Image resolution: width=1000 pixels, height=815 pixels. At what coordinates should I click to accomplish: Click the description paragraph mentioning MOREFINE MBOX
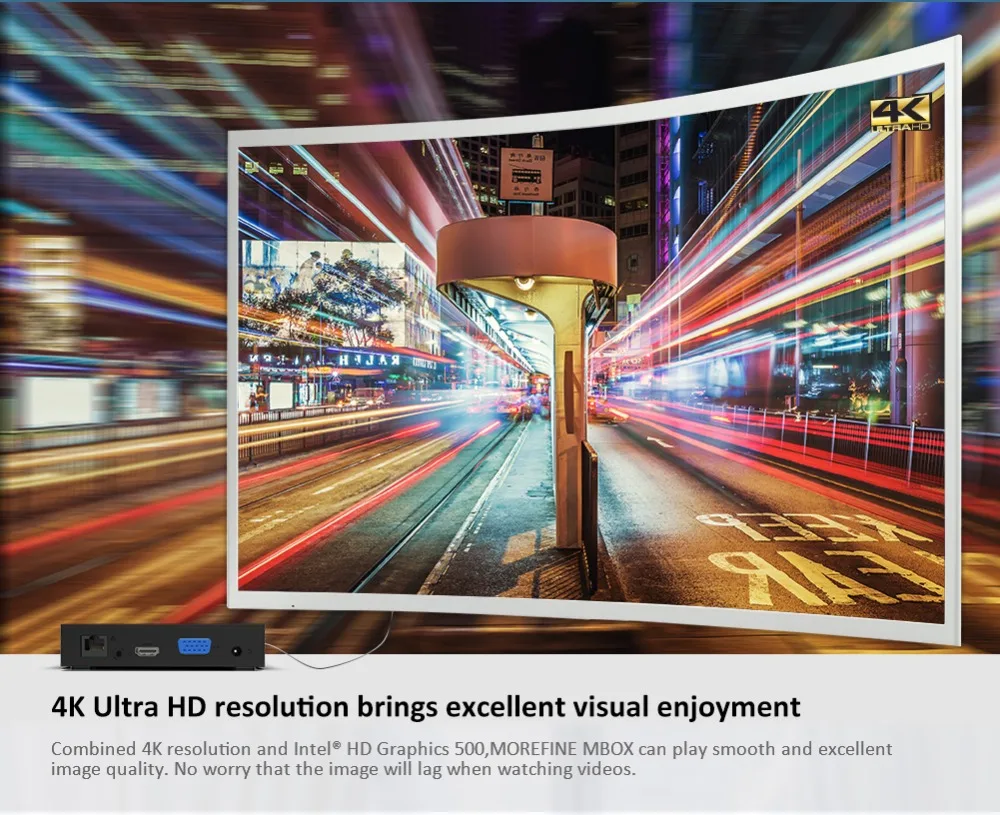coord(471,759)
